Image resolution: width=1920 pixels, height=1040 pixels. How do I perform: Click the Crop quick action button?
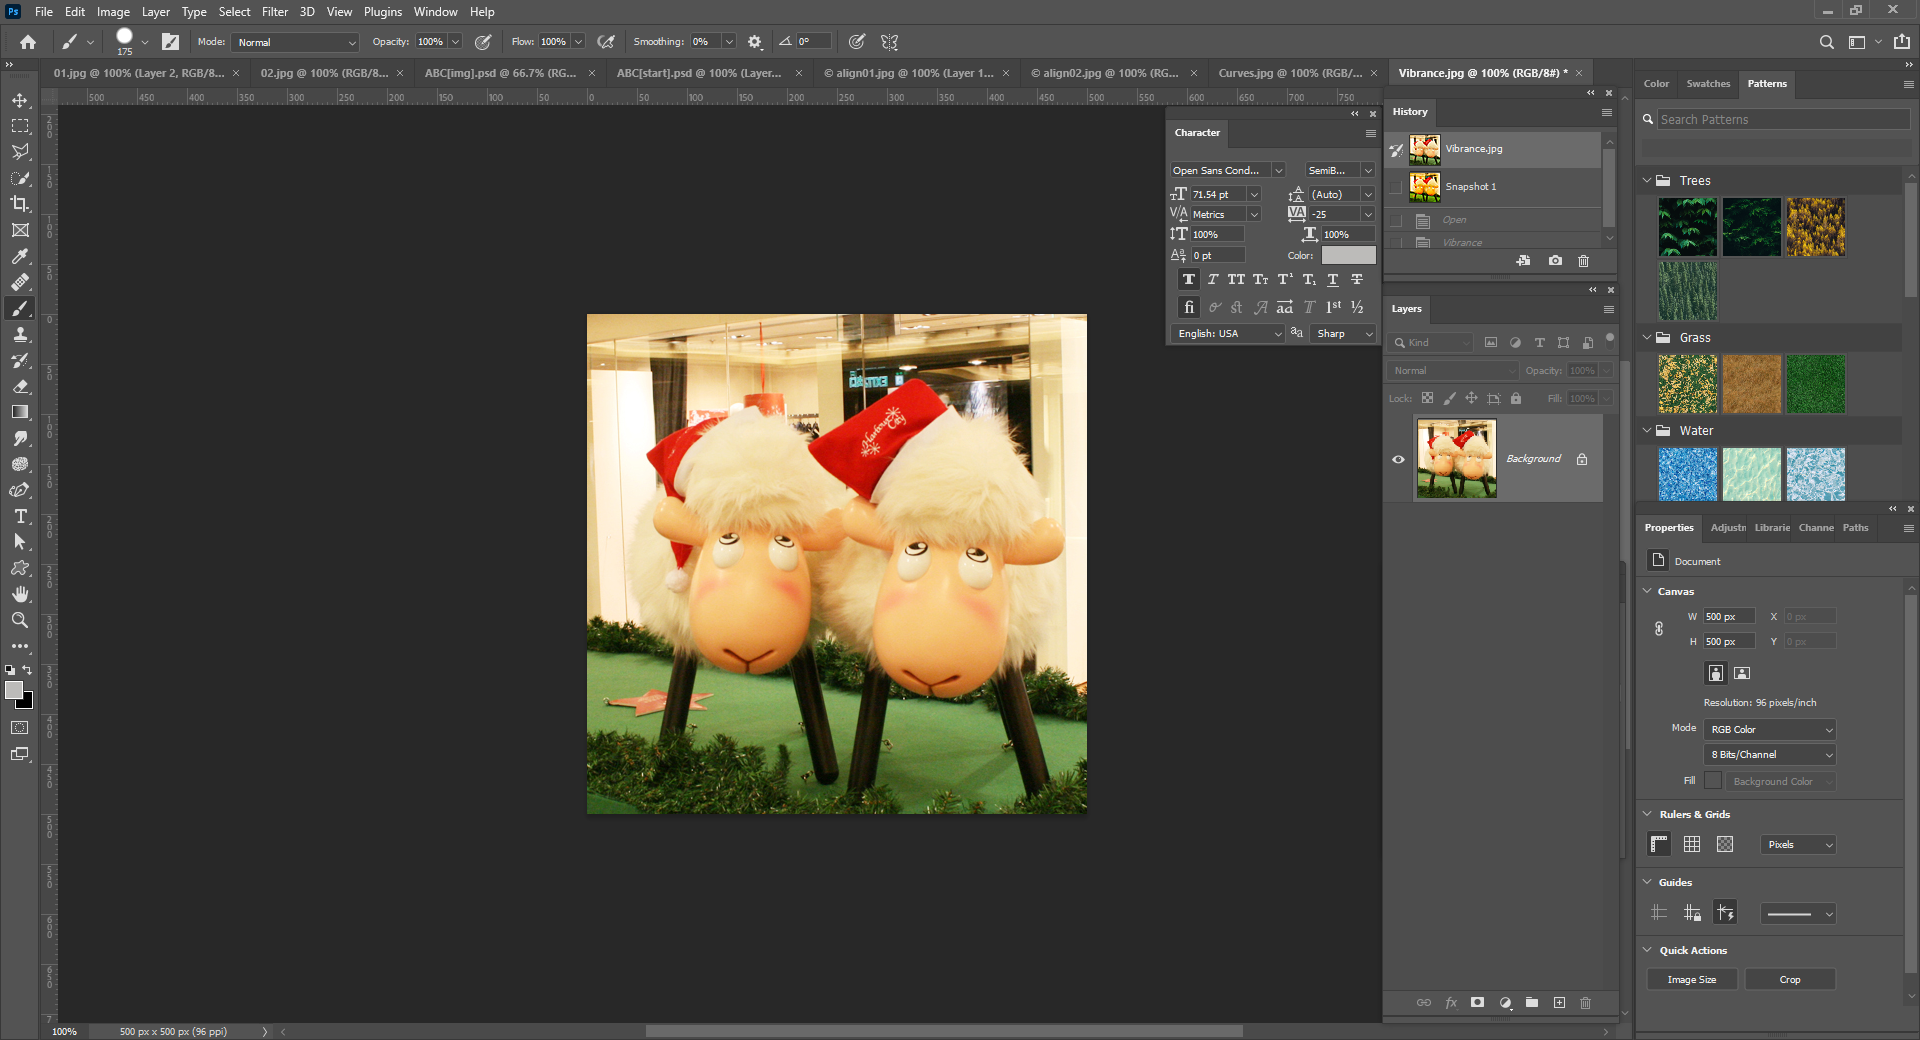click(1790, 980)
